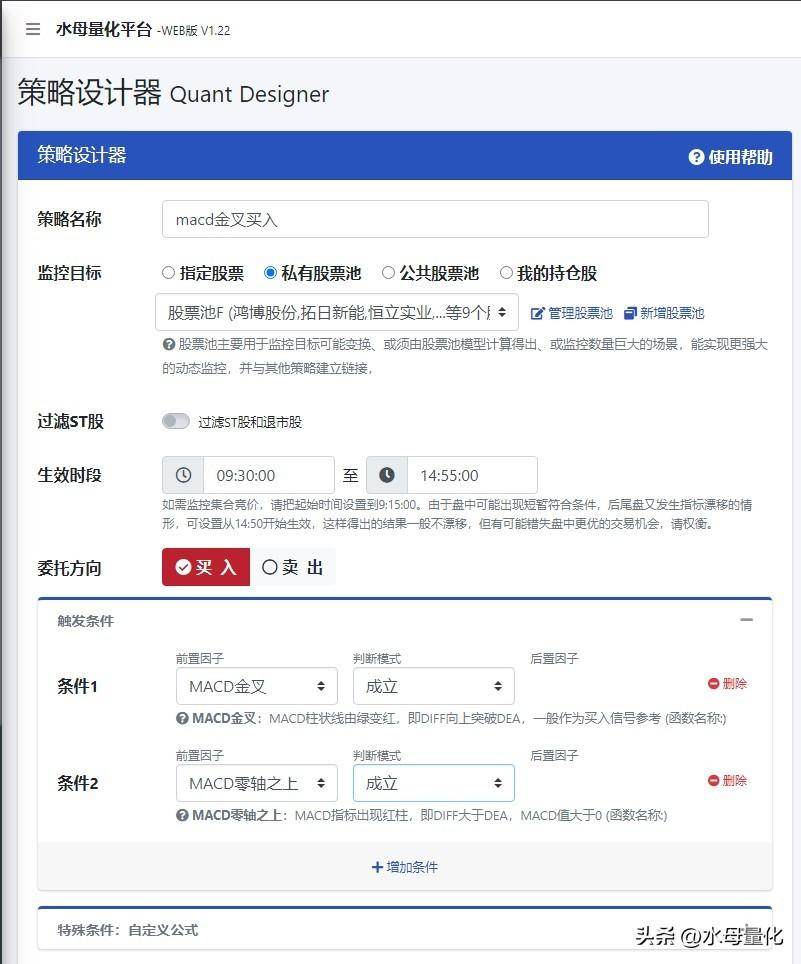Open the 条件1 MACD金叉 factor dropdown

257,686
